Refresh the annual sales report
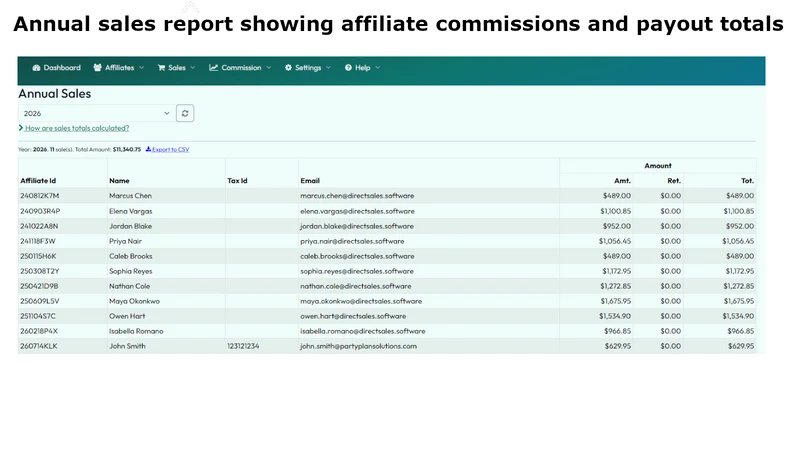The height and width of the screenshot is (450, 800). point(185,113)
